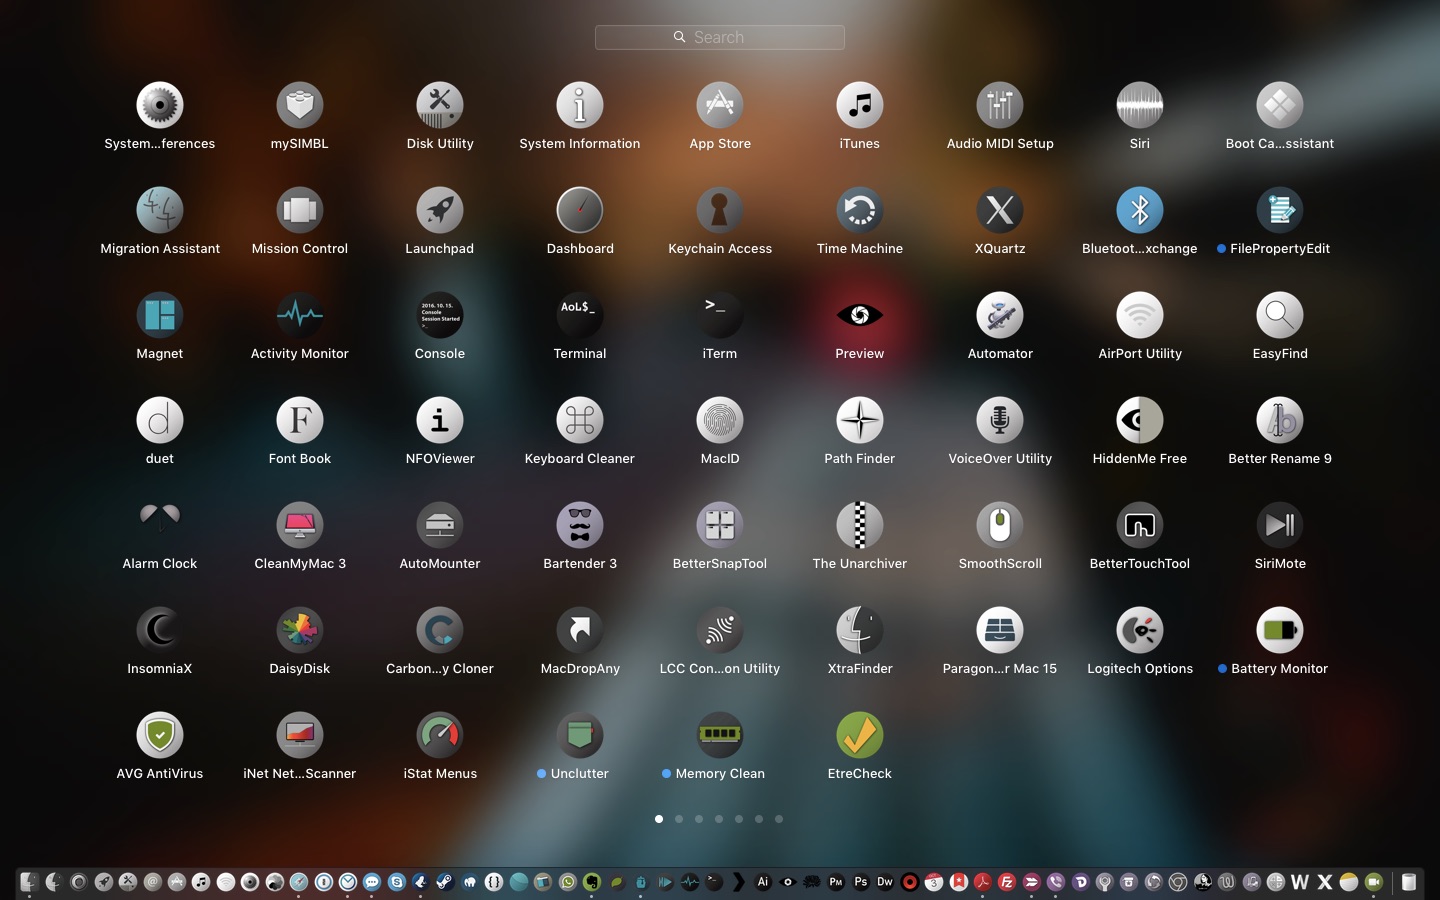Launch Bartender 3
Viewport: 1440px width, 900px height.
pyautogui.click(x=580, y=525)
